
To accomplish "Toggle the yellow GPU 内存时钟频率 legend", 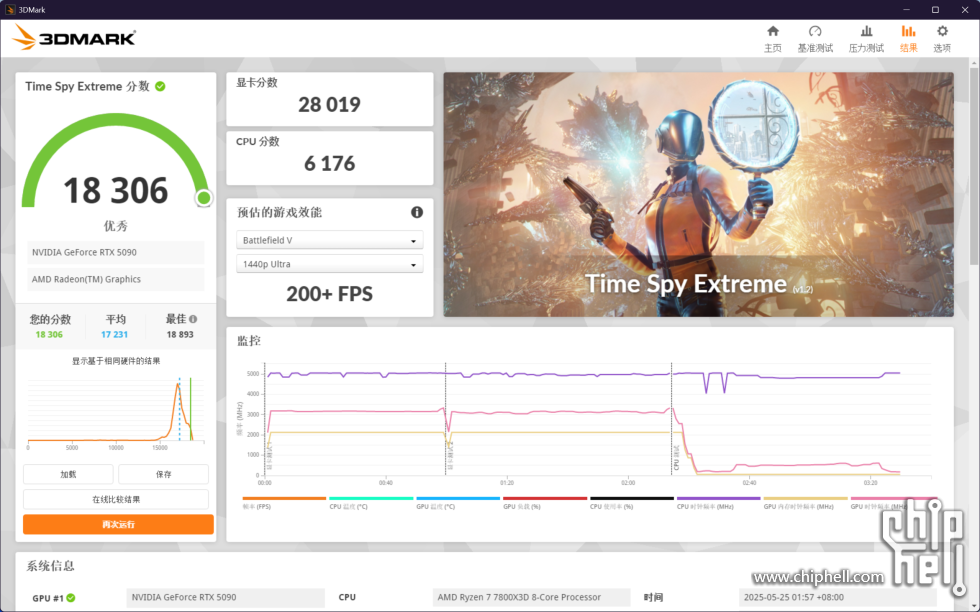I will [x=805, y=498].
